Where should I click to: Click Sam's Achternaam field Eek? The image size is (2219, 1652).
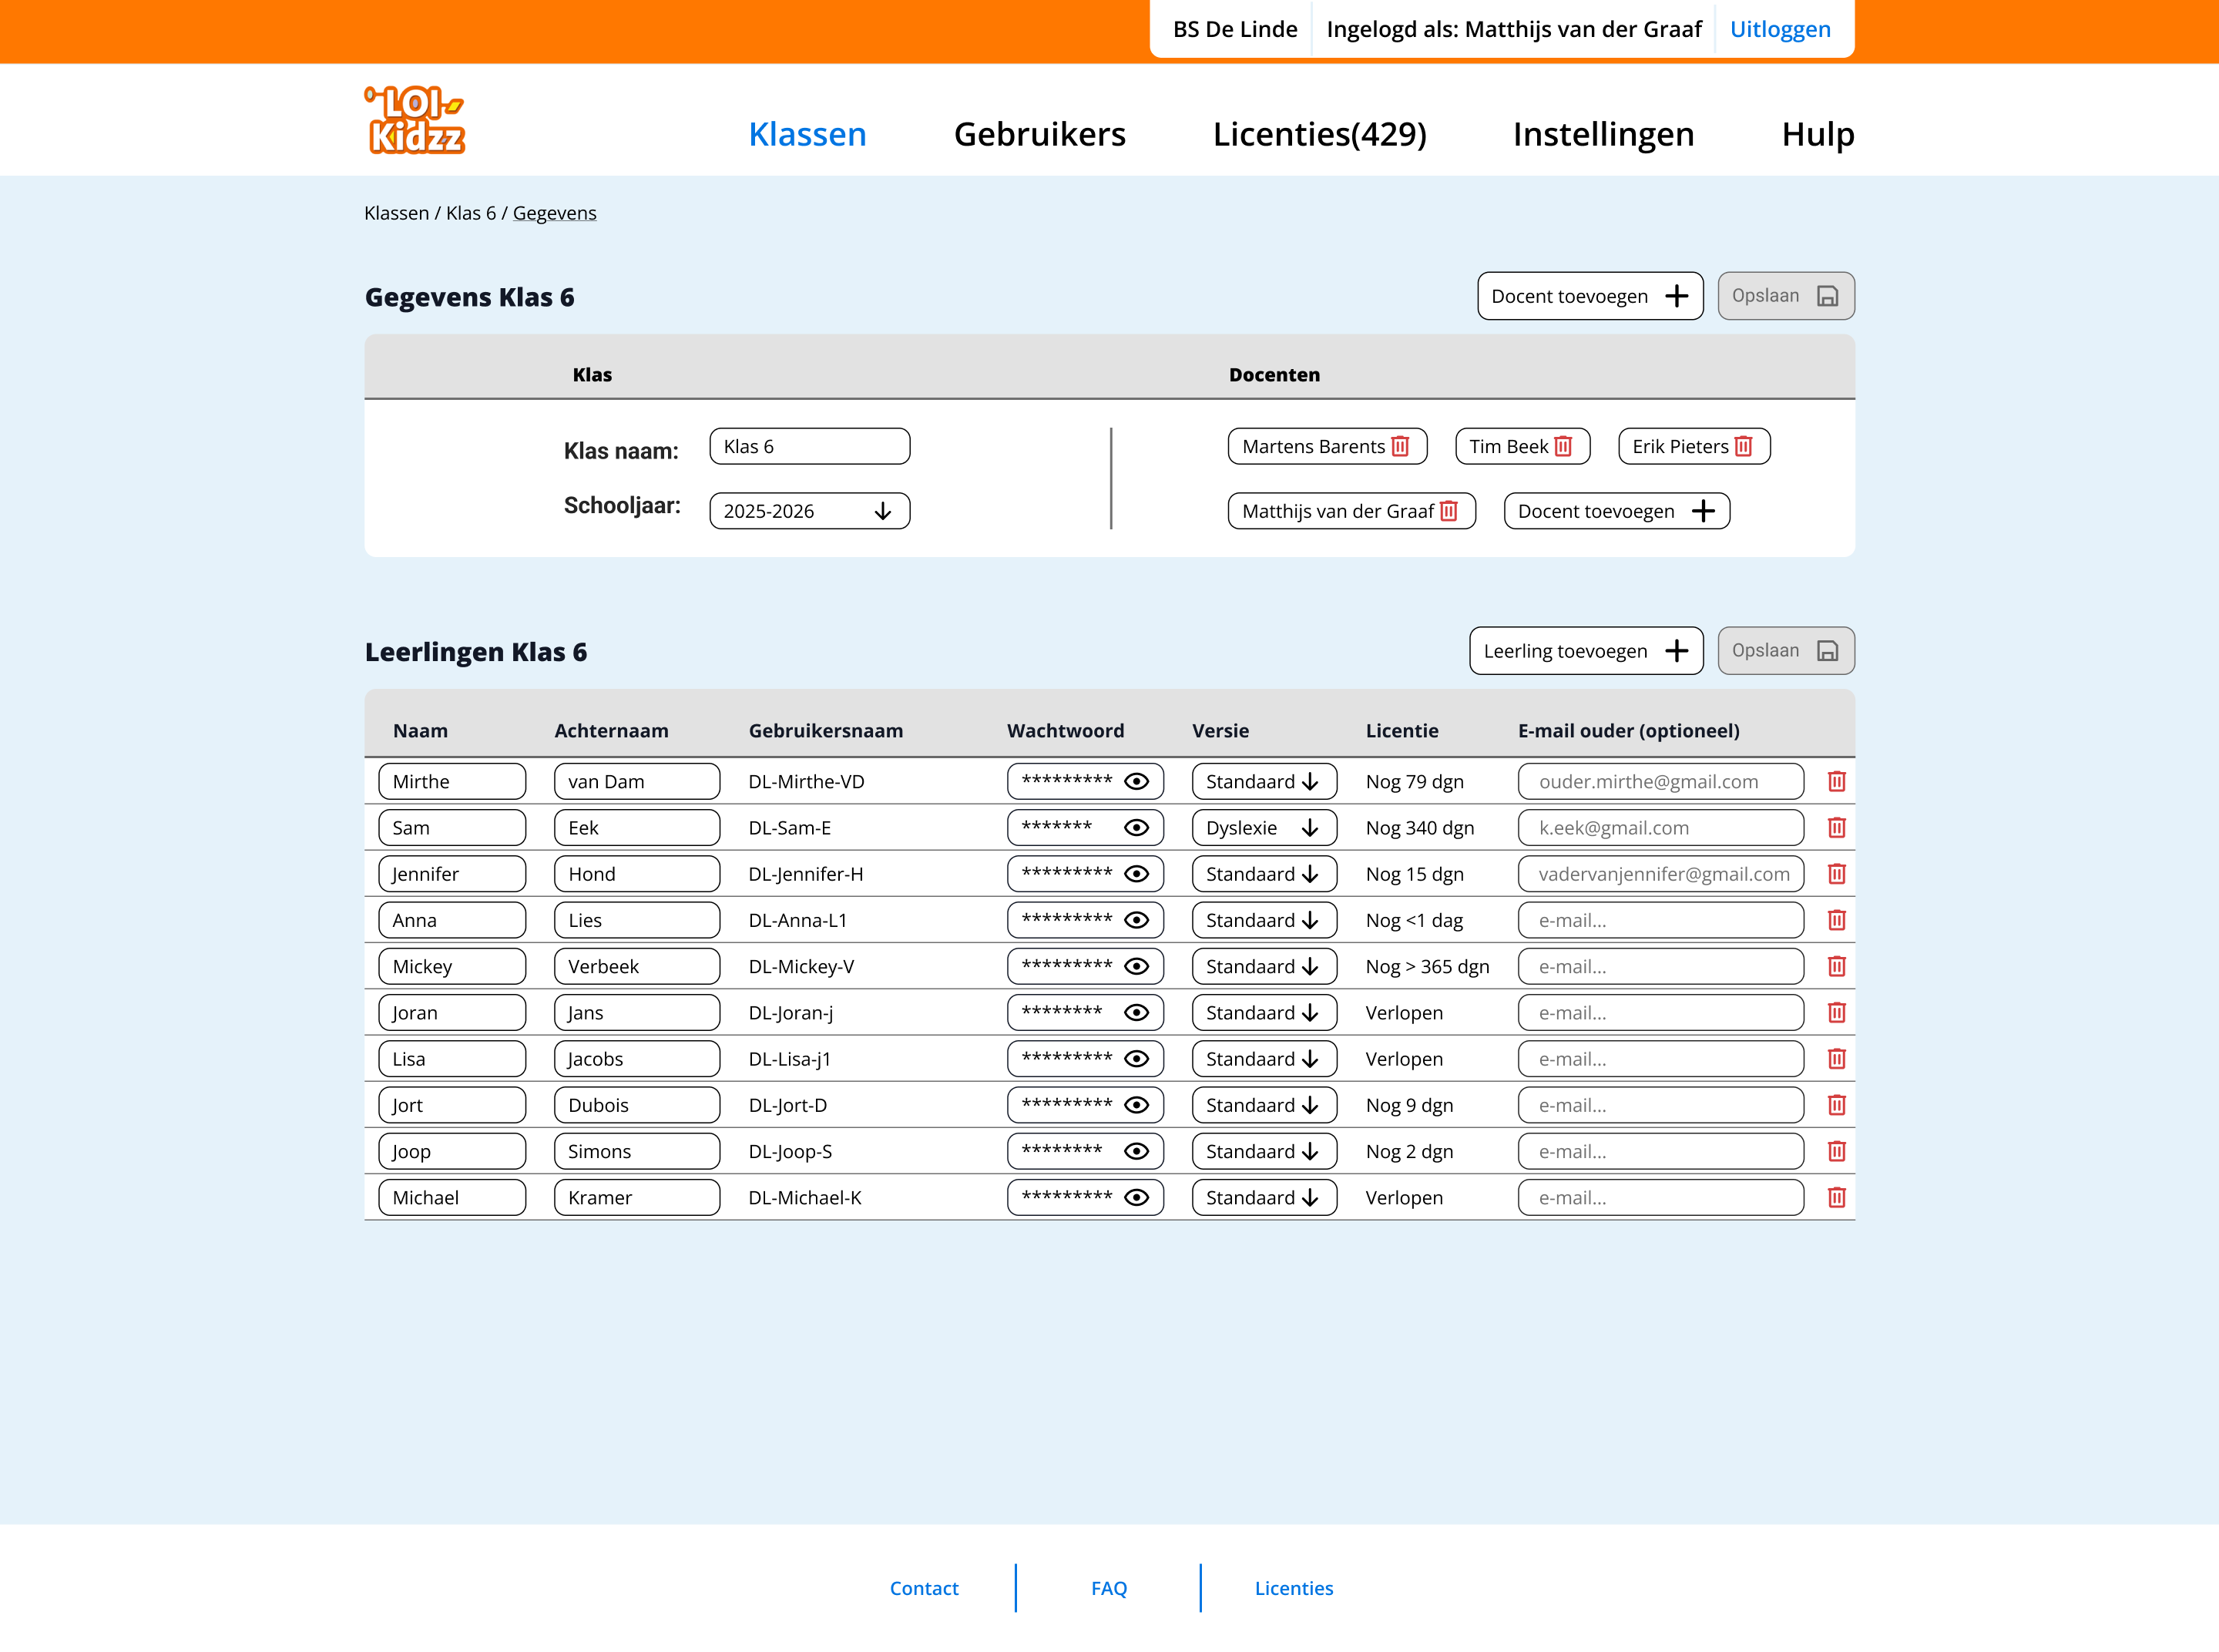637,827
